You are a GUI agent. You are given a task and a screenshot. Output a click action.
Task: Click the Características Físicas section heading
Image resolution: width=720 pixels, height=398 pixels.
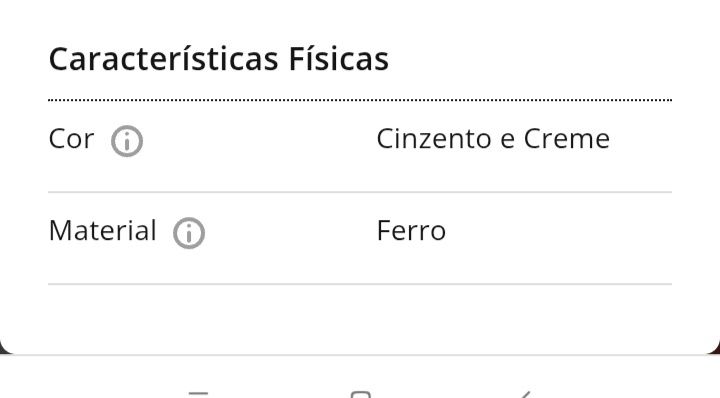point(219,59)
